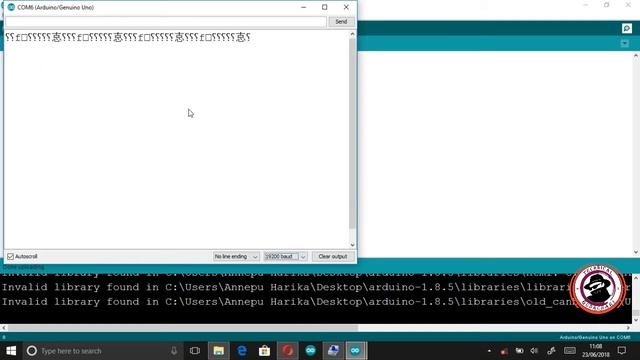Click the Send button in serial monitor

(x=341, y=22)
